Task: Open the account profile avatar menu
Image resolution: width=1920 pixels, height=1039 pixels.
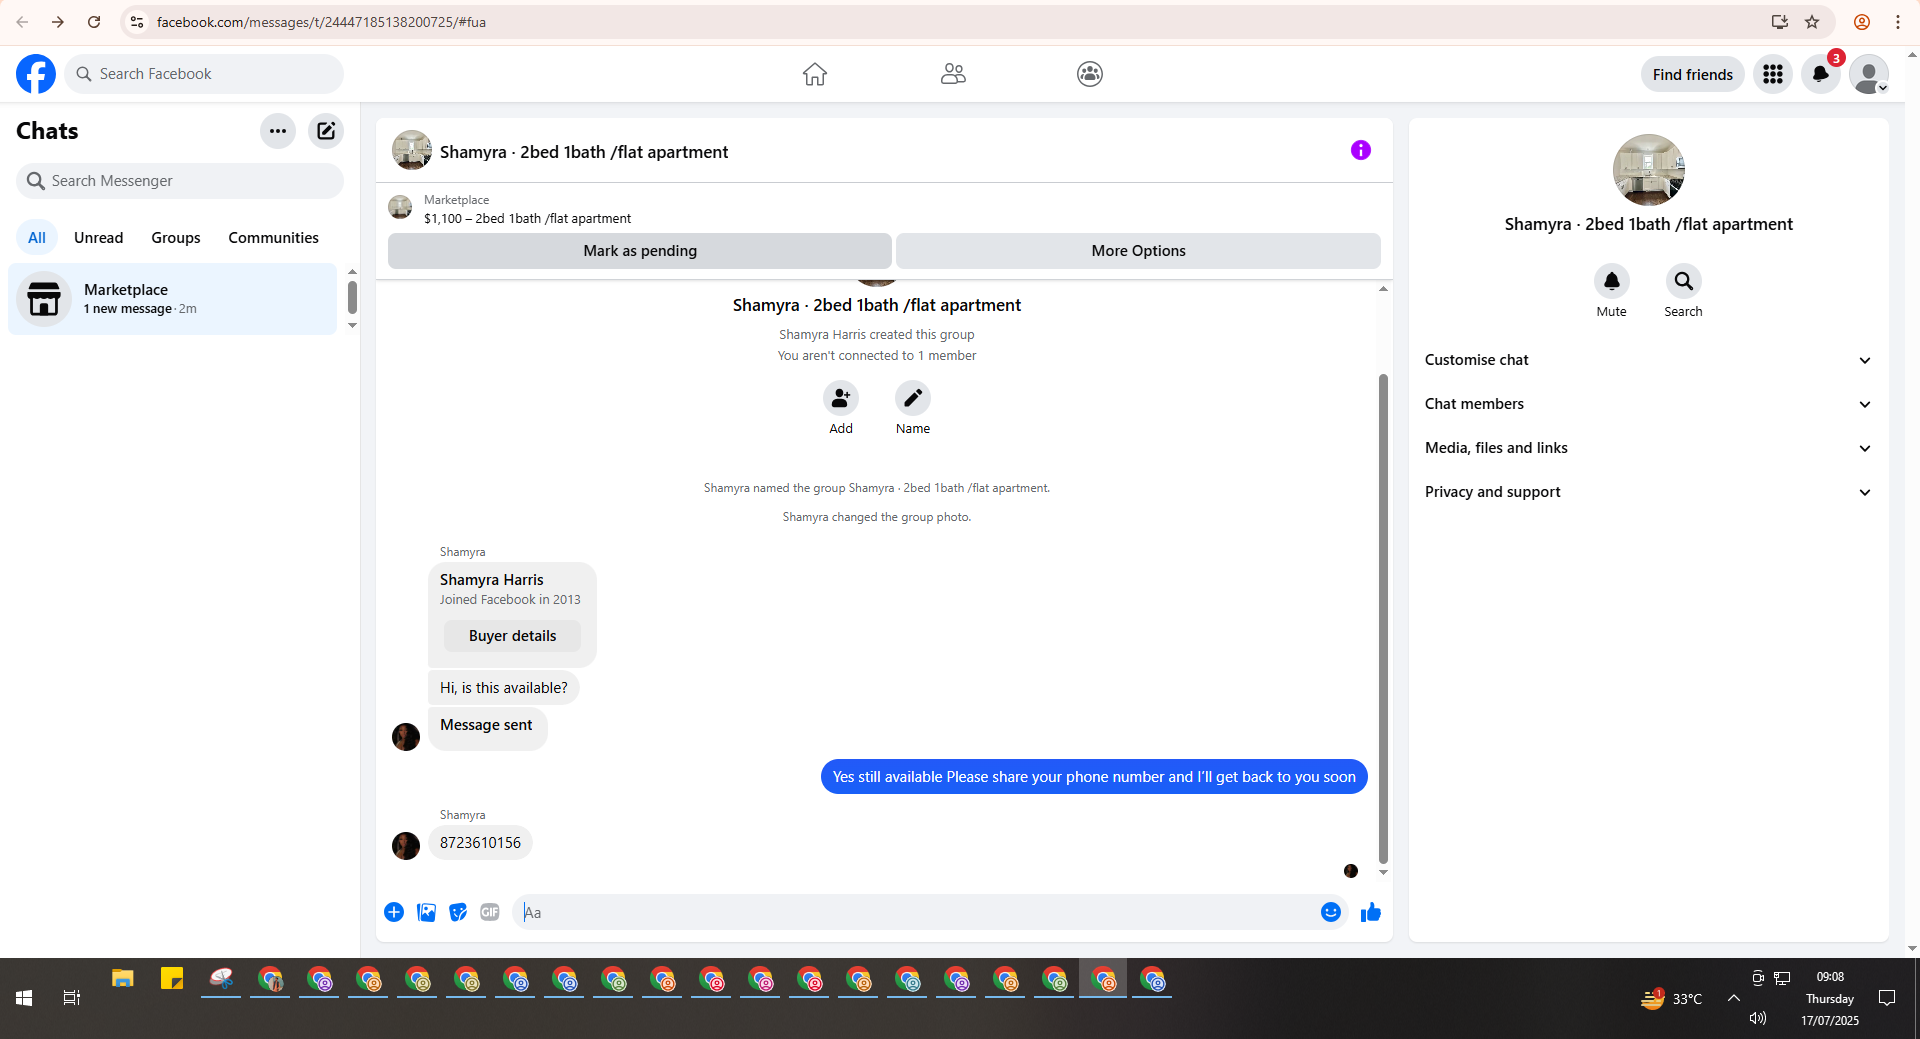Action: [1868, 74]
